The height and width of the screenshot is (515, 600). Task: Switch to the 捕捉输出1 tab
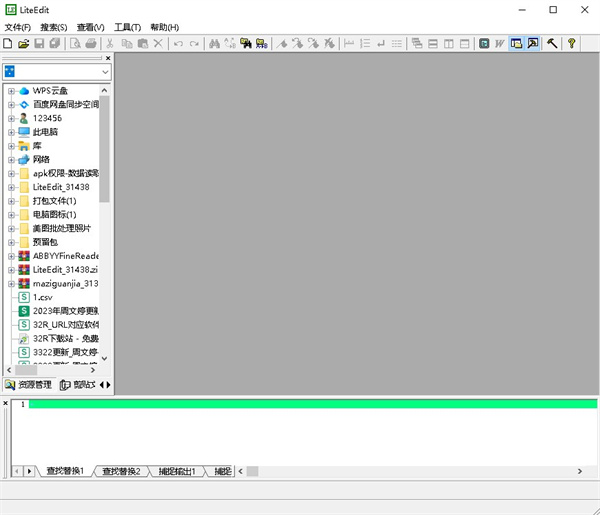click(x=177, y=471)
